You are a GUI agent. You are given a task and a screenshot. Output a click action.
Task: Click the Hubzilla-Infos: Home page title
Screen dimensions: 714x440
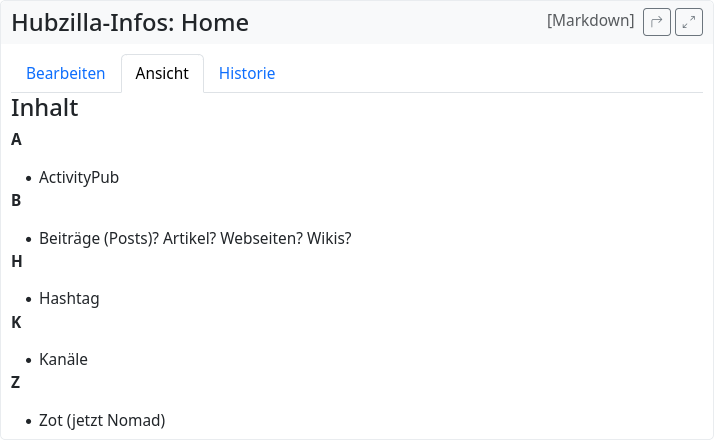click(130, 23)
